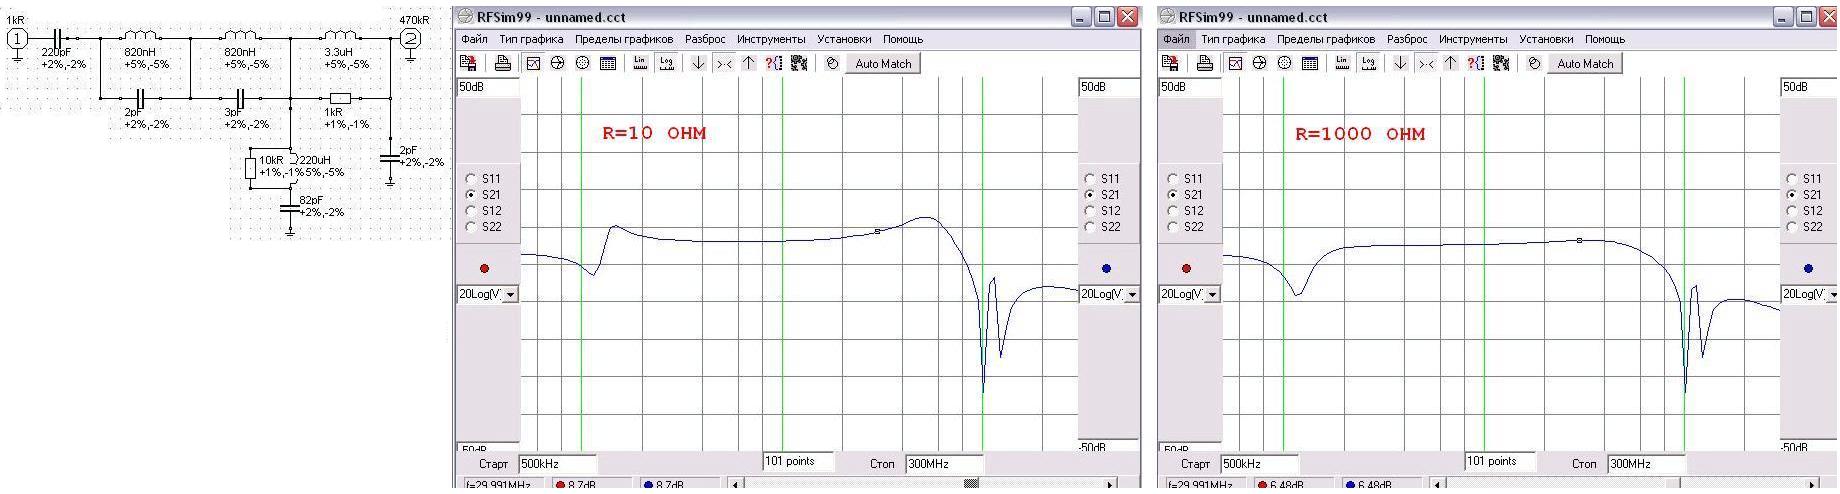The width and height of the screenshot is (1840, 494).
Task: Click the Стоп 300MHz field in the R=10 OHM window
Action: (943, 464)
